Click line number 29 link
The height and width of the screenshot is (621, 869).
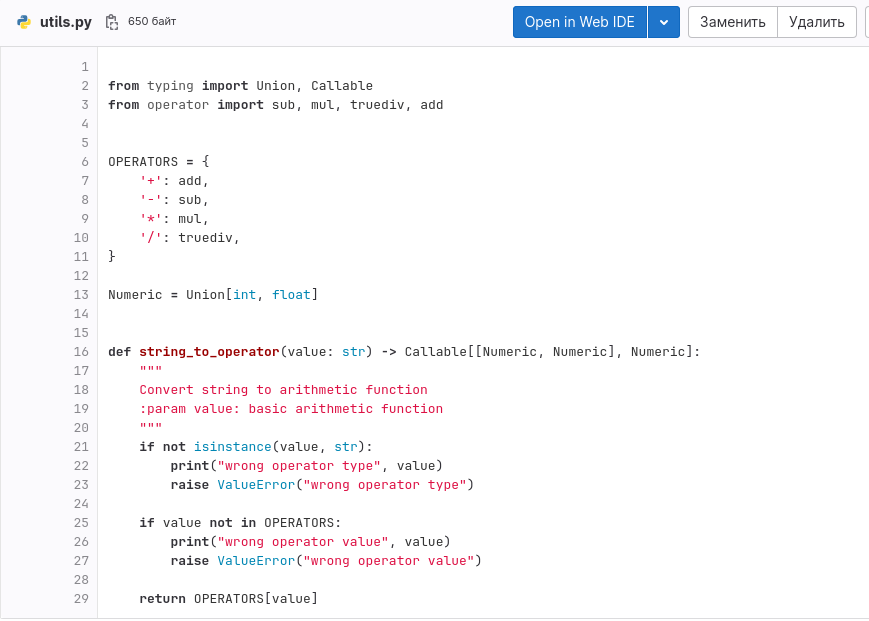[x=81, y=598]
